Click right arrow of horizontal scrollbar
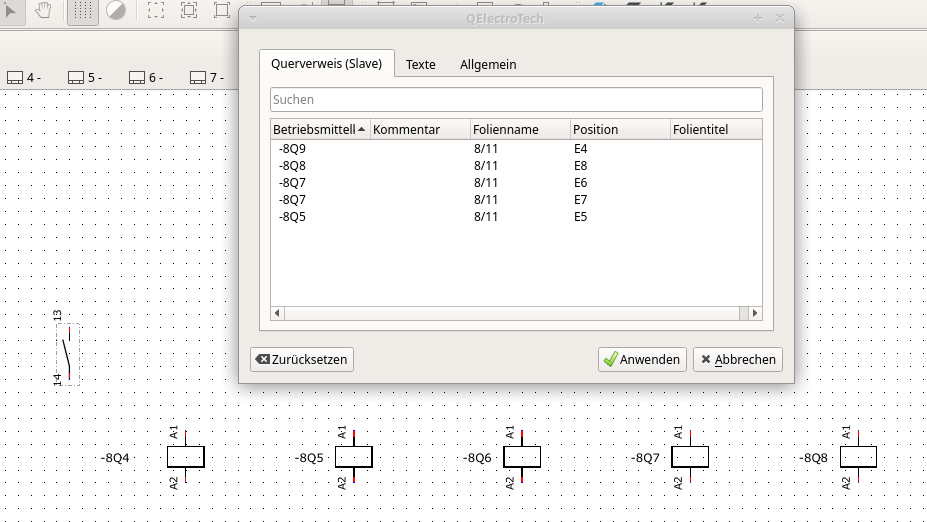Image resolution: width=927 pixels, height=522 pixels. tap(755, 314)
